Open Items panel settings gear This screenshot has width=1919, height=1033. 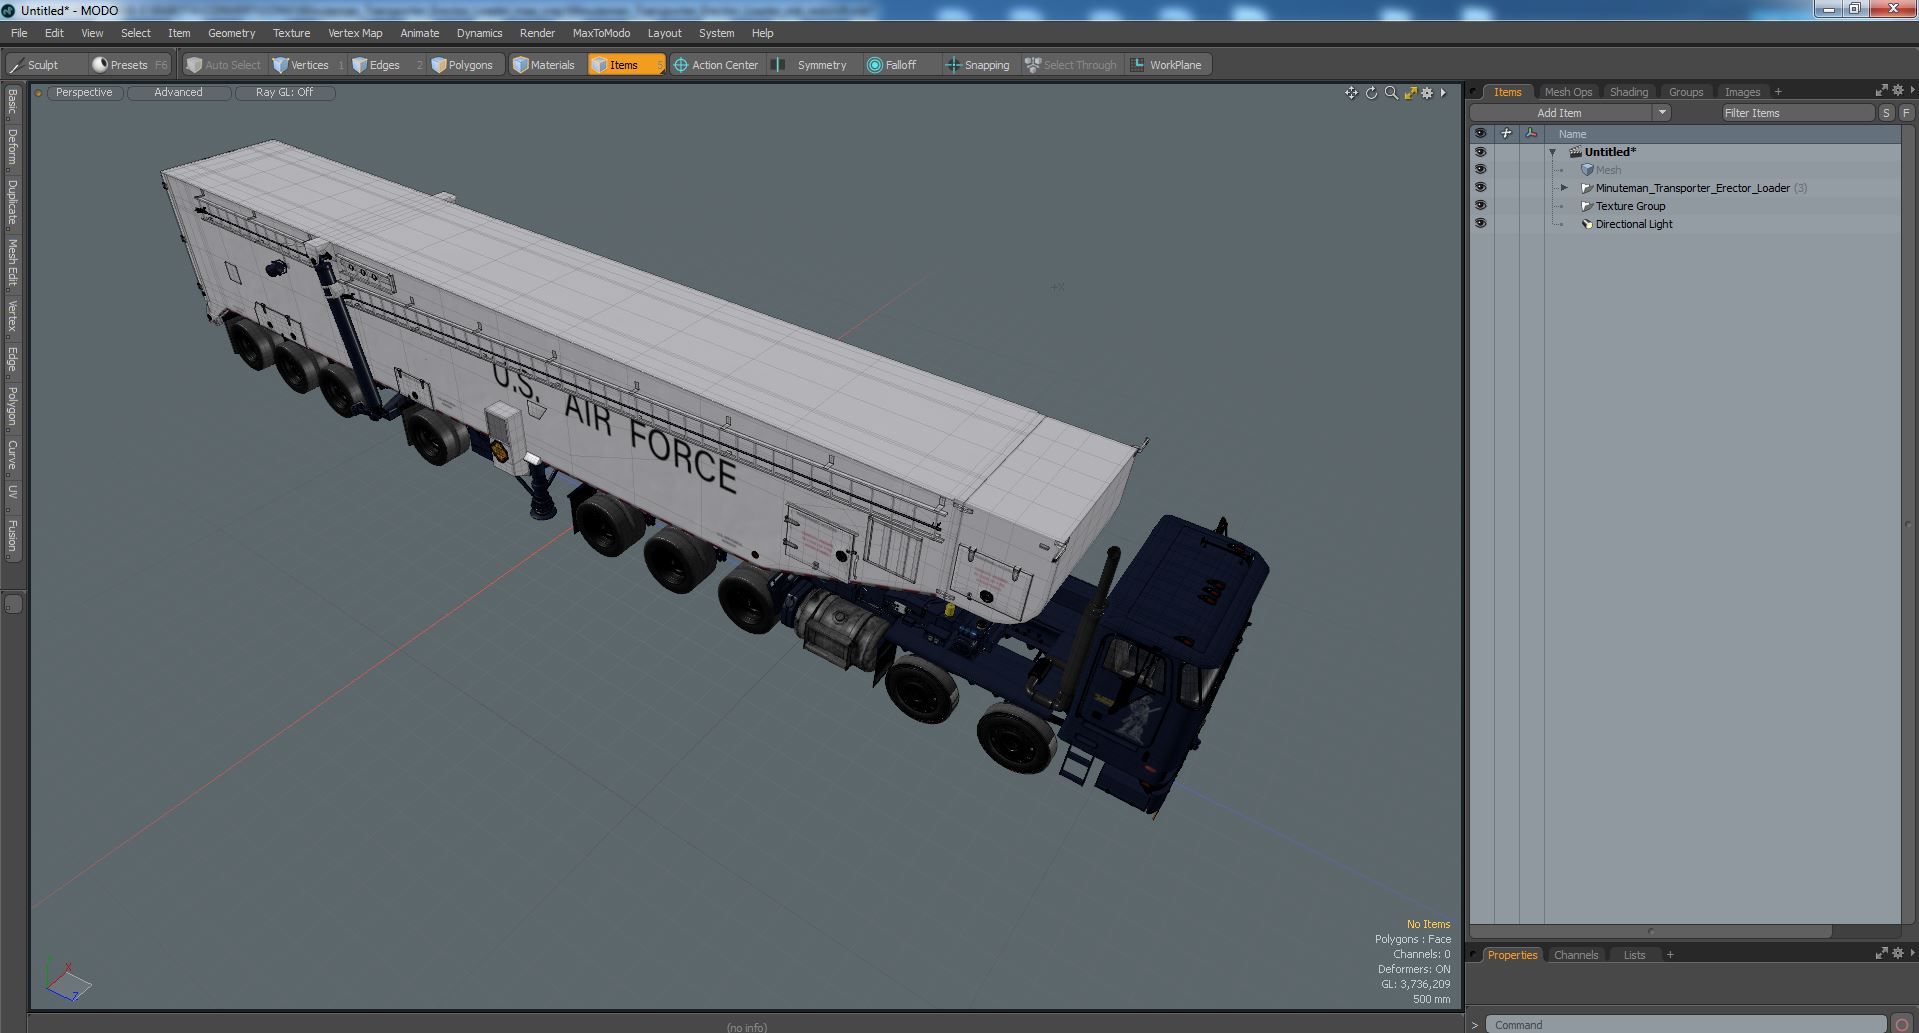pyautogui.click(x=1898, y=91)
